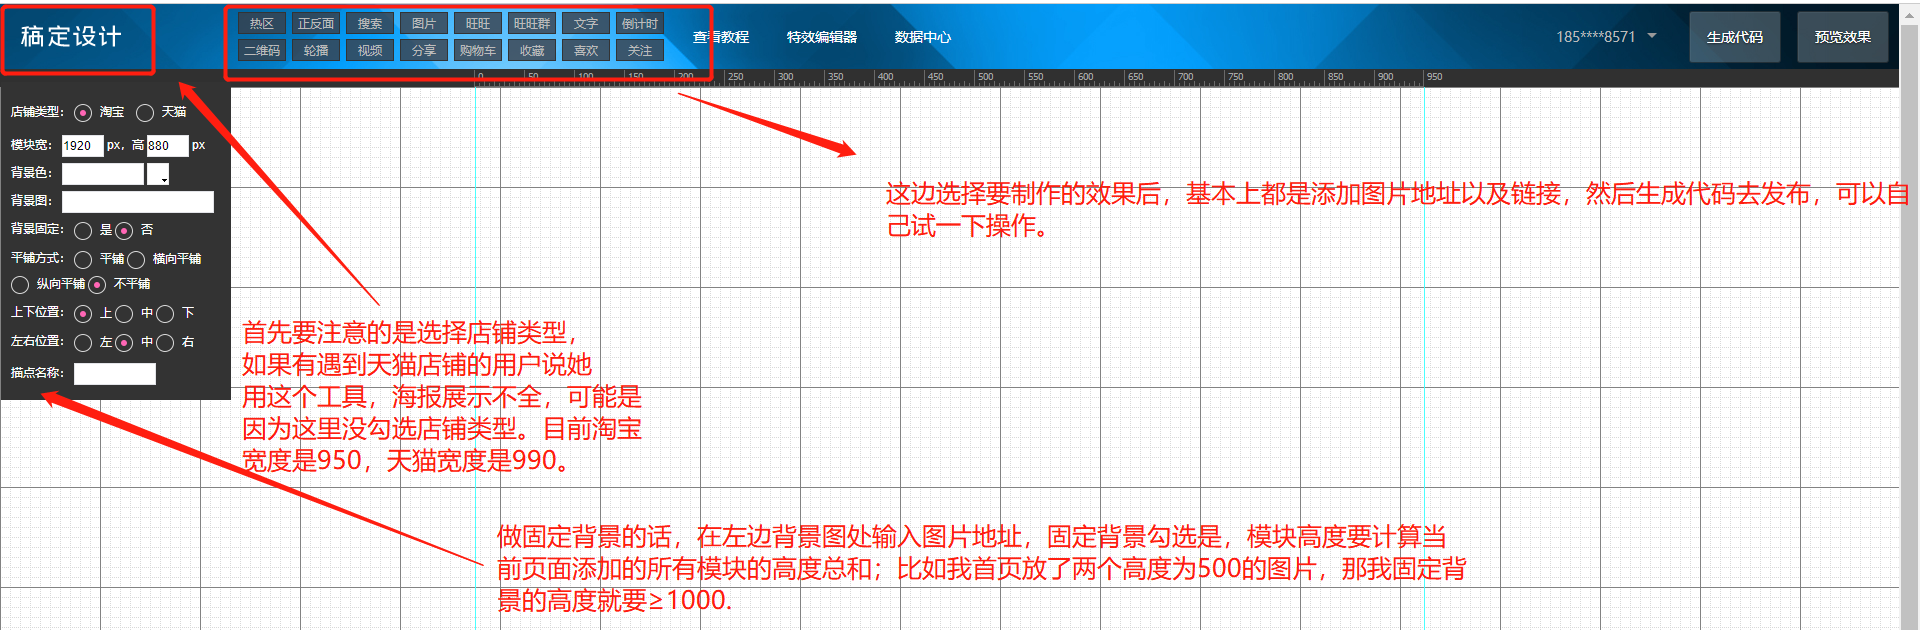
Task: Go to 数据中心 data center
Action: [922, 37]
